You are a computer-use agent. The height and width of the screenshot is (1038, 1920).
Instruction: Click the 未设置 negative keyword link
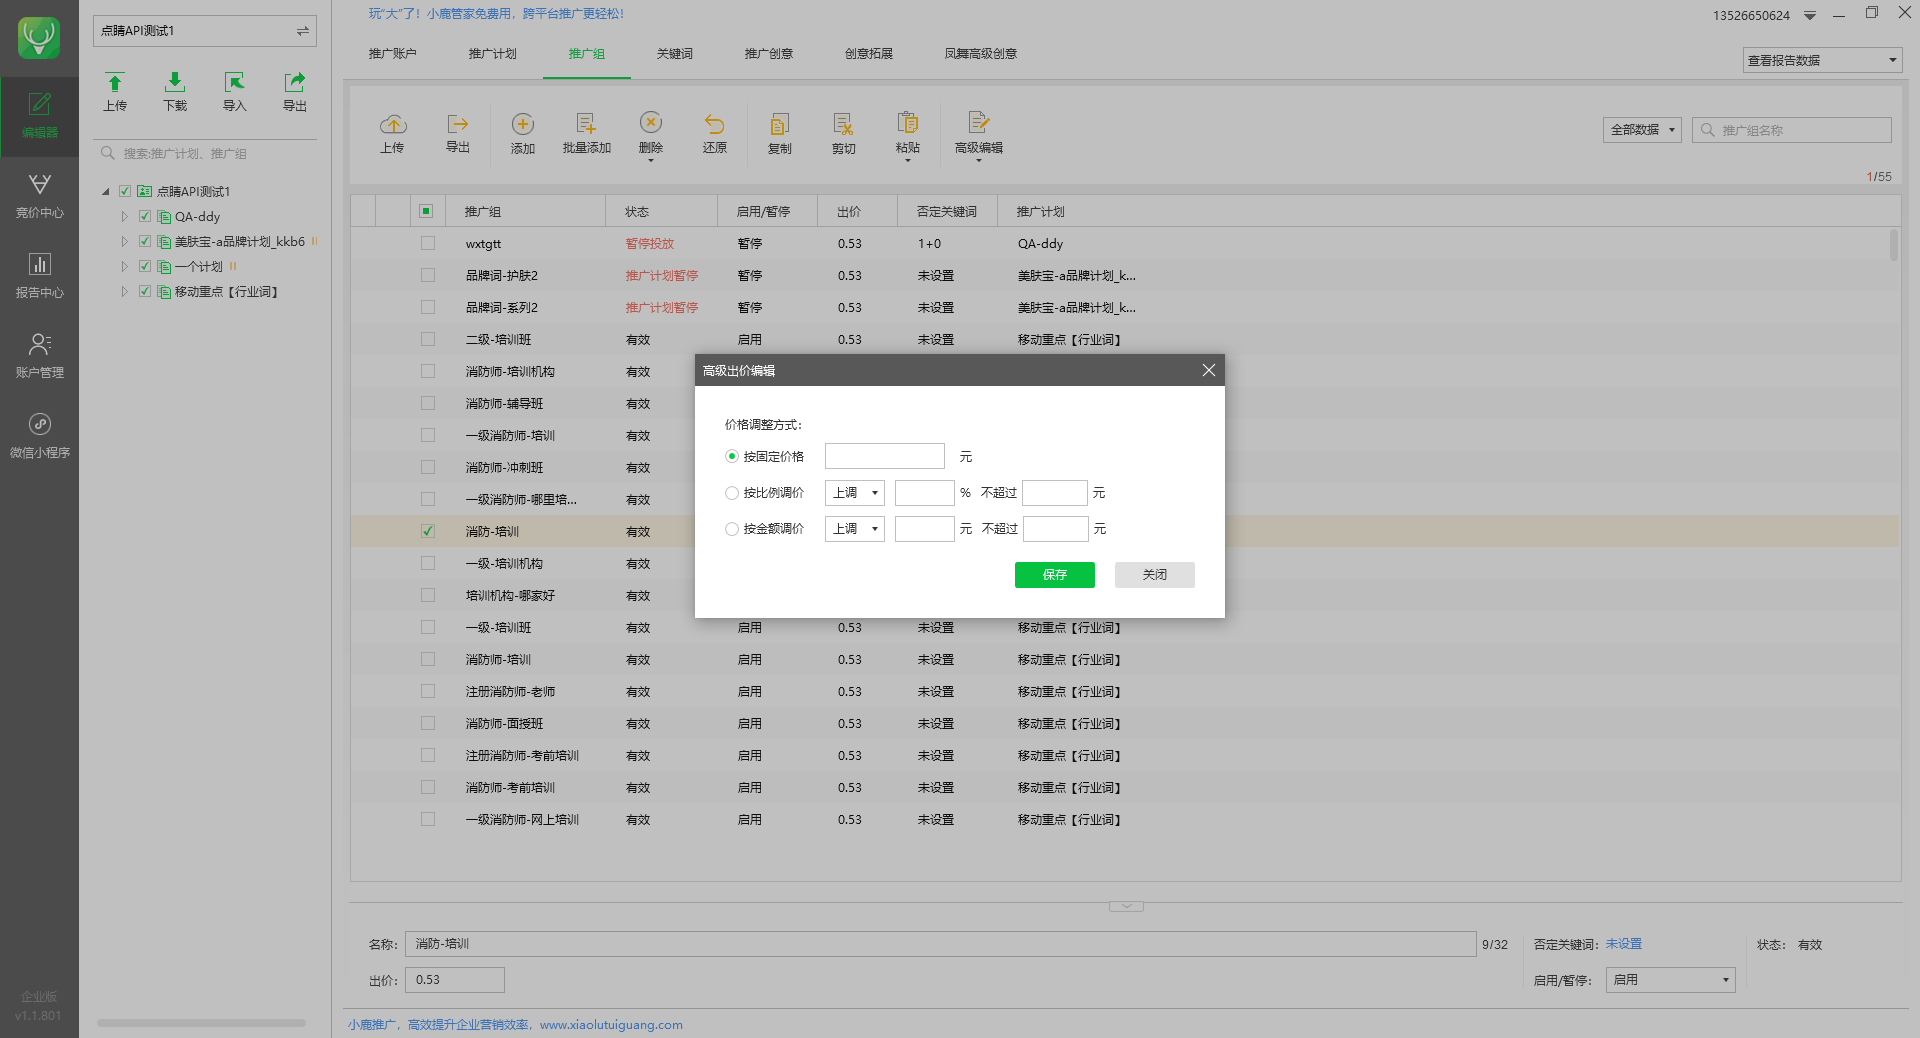click(x=1624, y=944)
